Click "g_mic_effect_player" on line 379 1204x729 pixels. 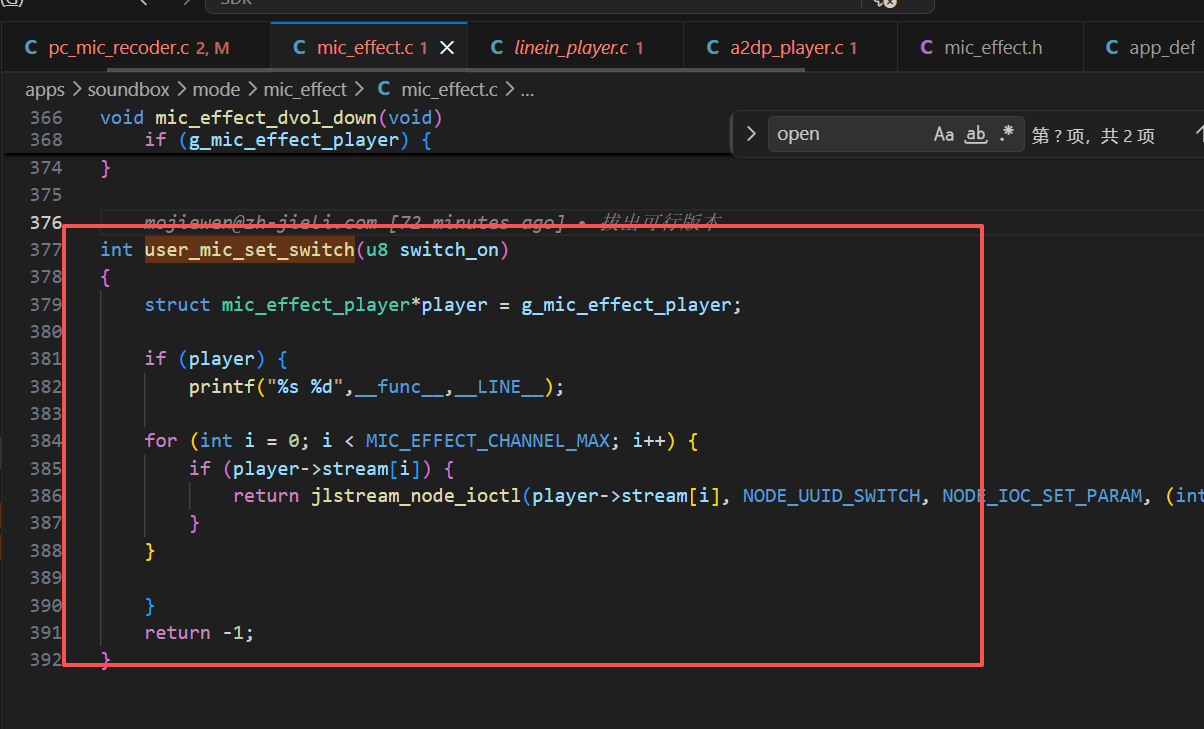(626, 305)
